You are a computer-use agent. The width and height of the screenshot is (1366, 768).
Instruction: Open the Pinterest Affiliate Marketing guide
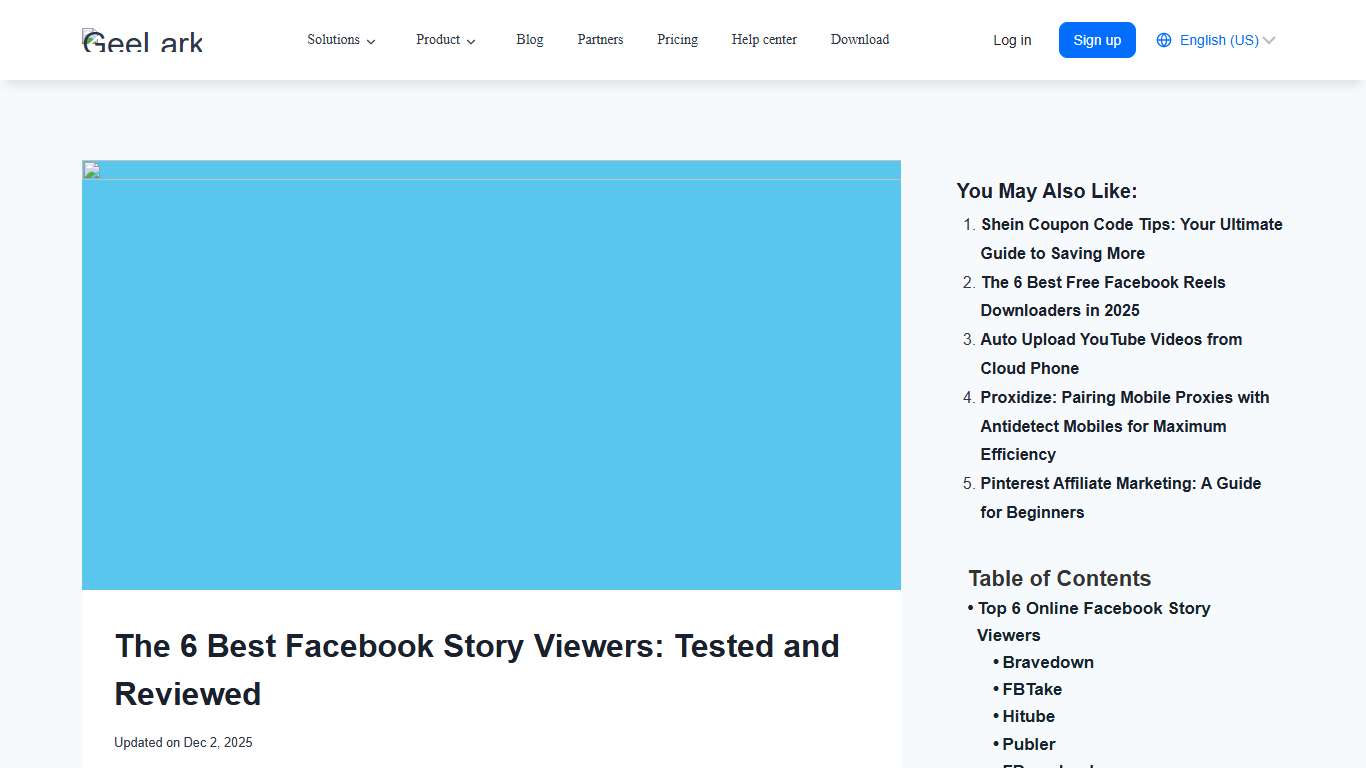[x=1120, y=497]
